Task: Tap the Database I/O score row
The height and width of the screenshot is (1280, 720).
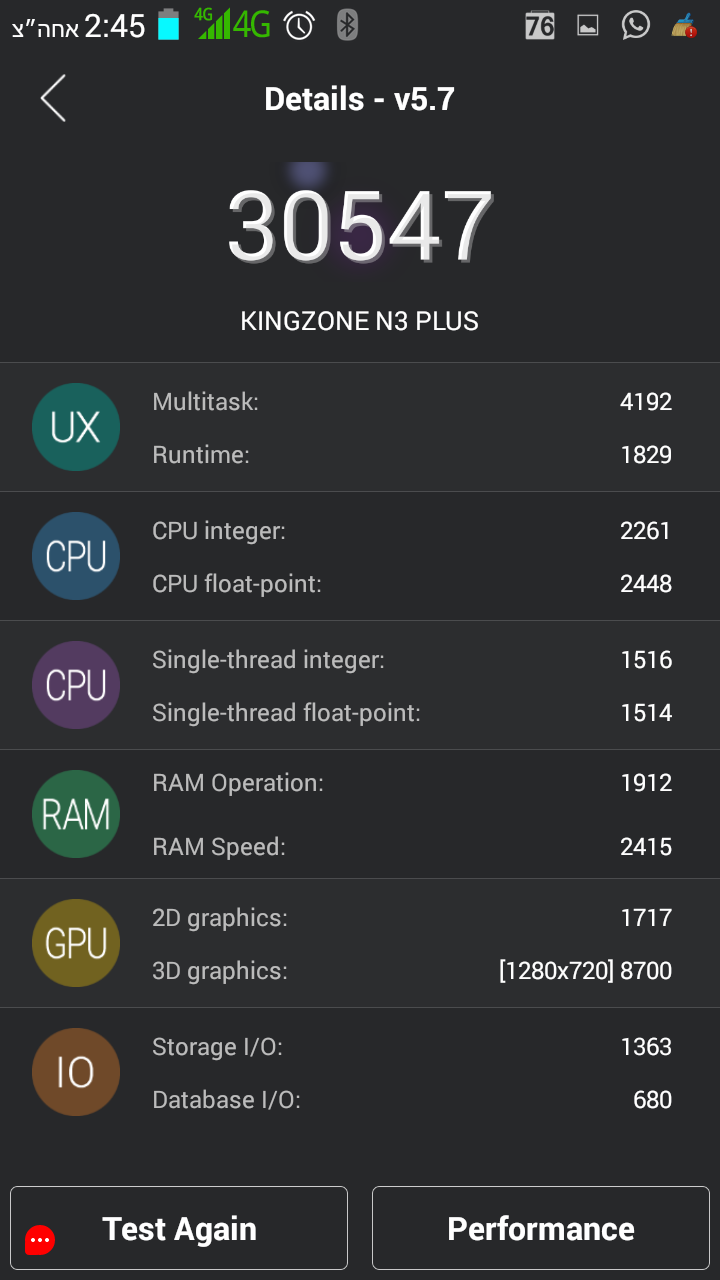Action: coord(412,1100)
